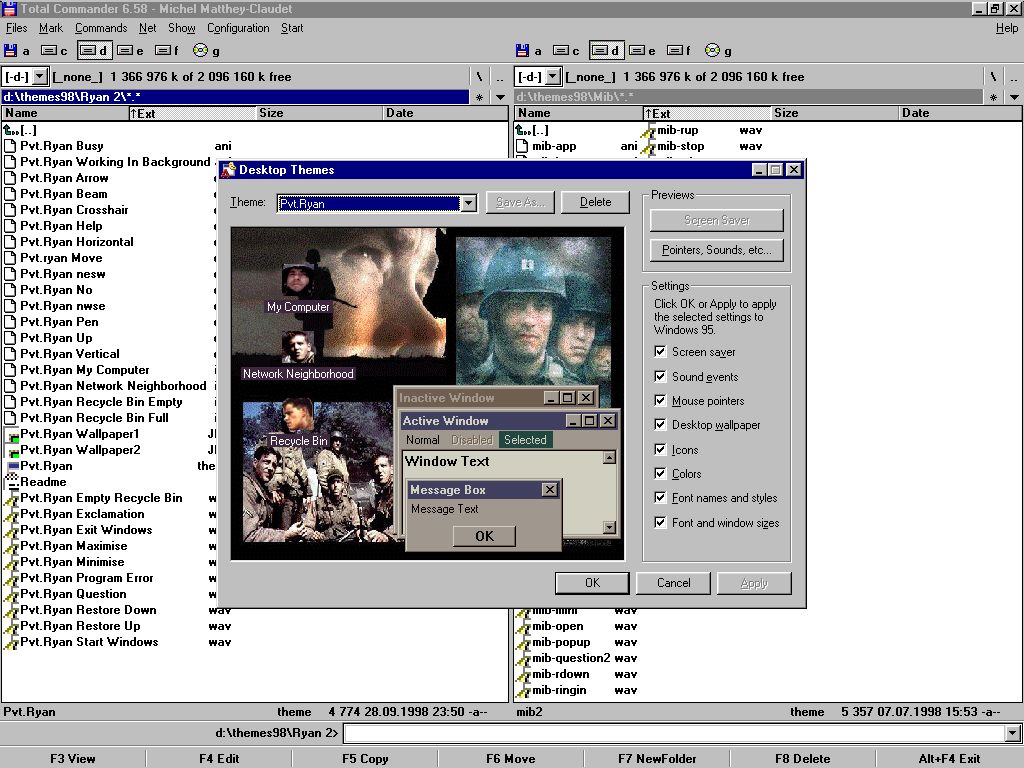Open command line history dropdown
This screenshot has height=768, width=1024.
point(1012,734)
